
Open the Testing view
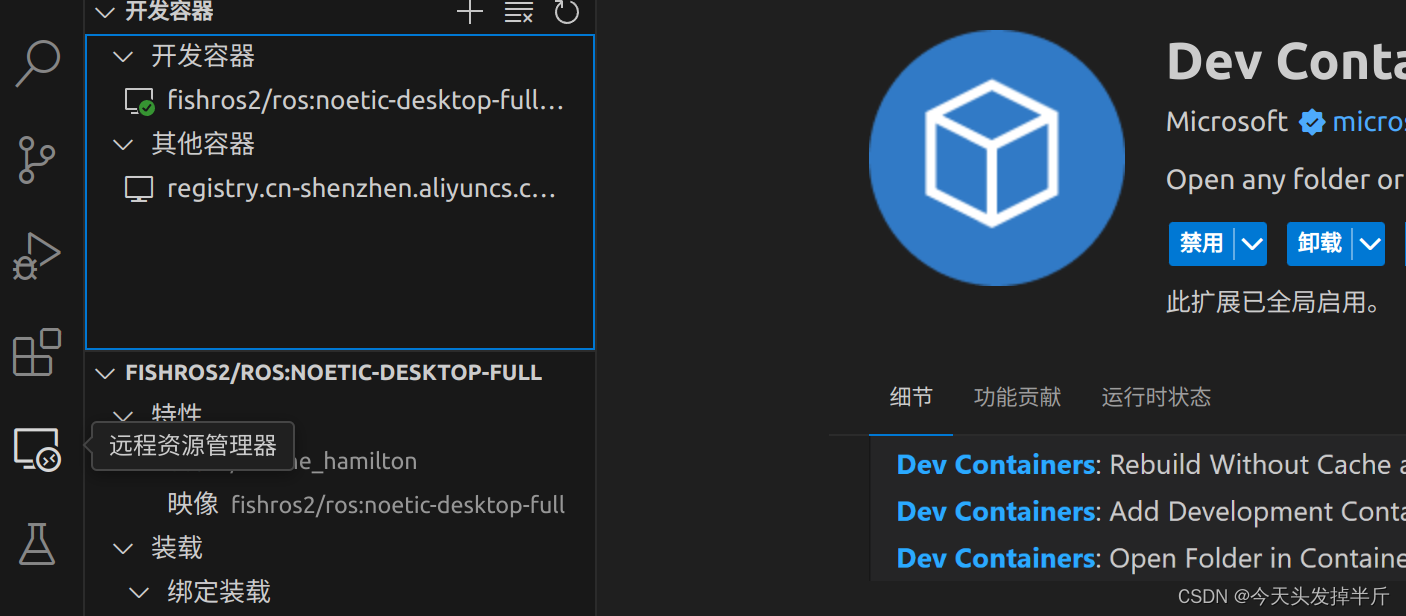coord(38,544)
